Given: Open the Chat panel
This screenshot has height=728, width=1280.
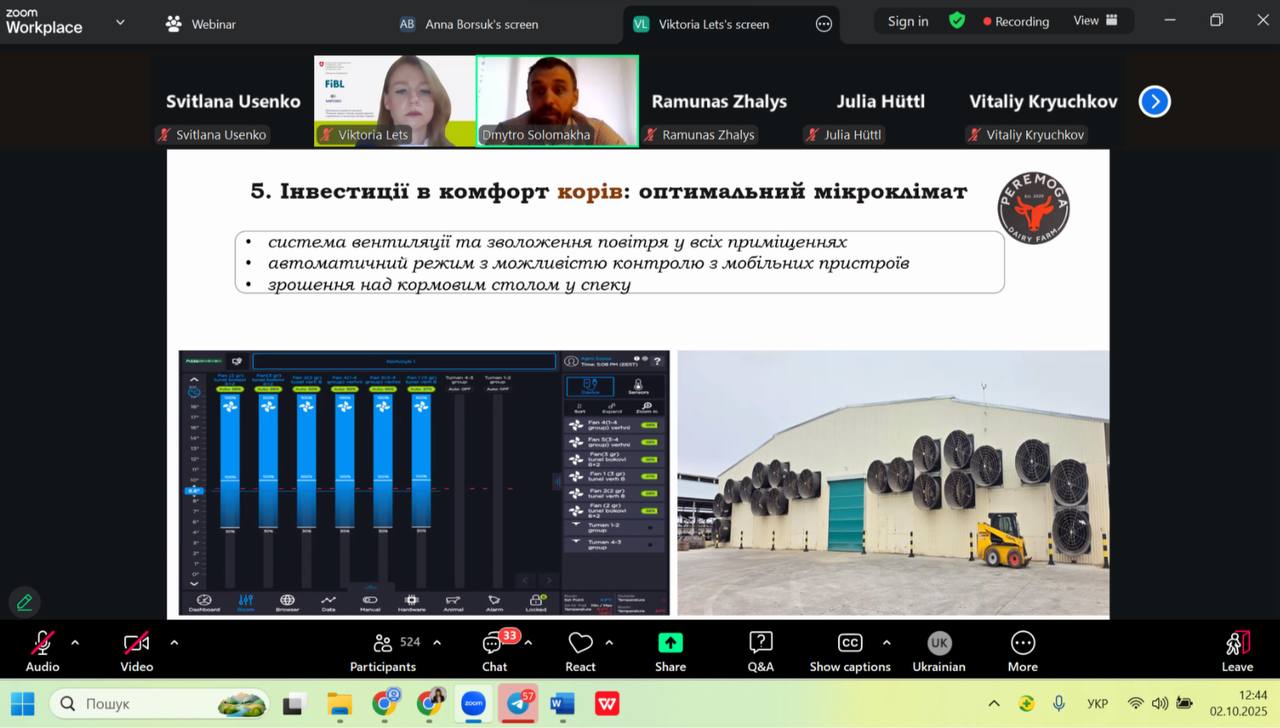Looking at the screenshot, I should tap(494, 651).
